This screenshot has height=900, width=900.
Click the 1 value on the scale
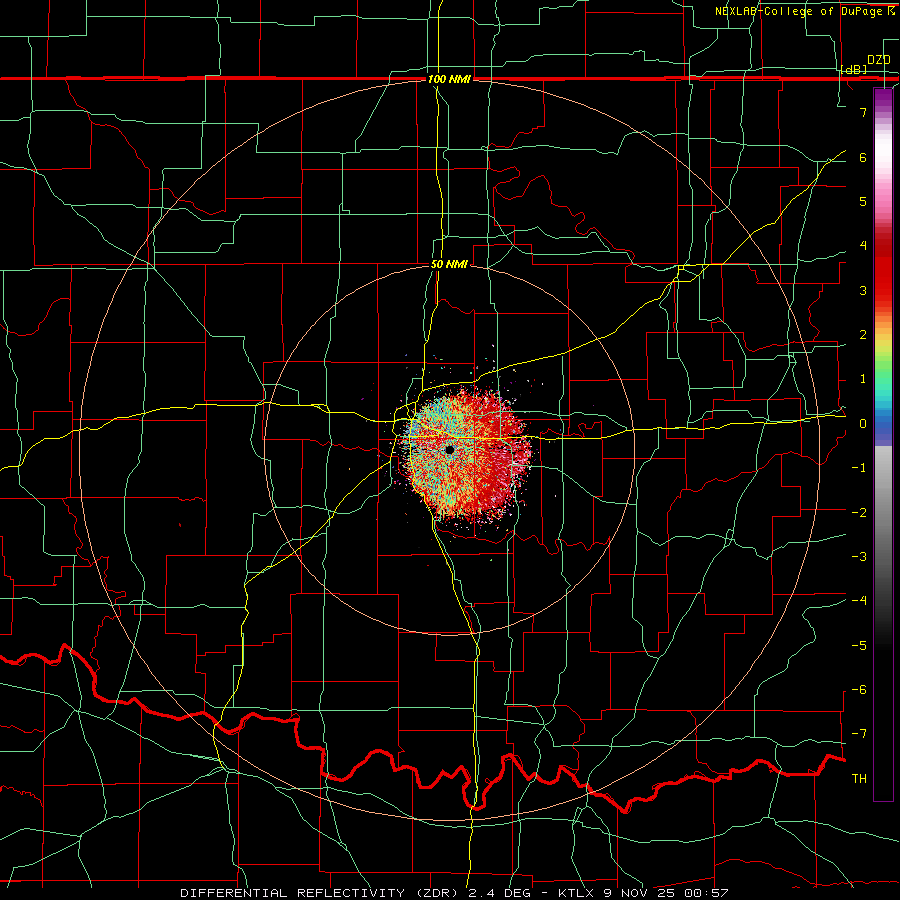(863, 379)
